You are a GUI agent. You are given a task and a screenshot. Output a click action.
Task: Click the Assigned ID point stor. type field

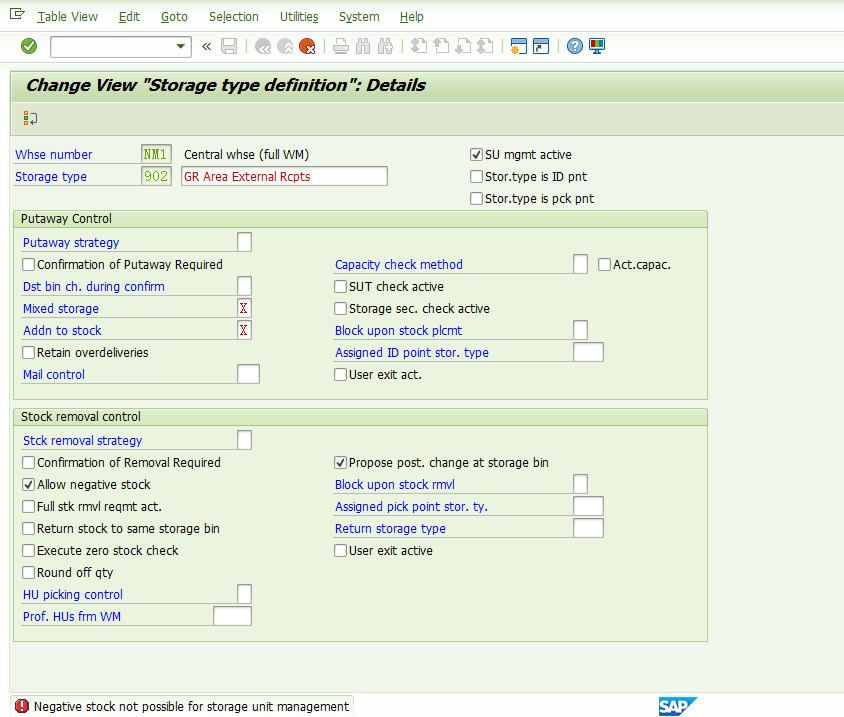(x=588, y=353)
